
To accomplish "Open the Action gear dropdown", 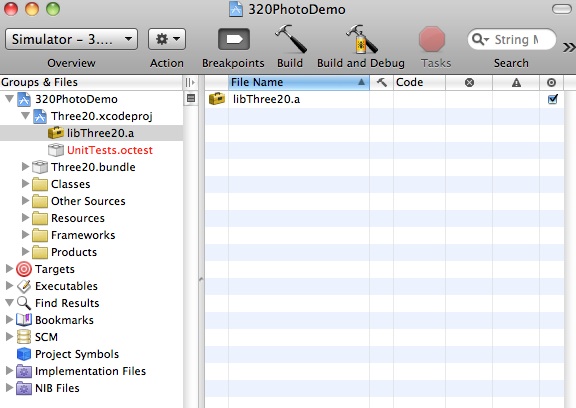I will point(167,39).
